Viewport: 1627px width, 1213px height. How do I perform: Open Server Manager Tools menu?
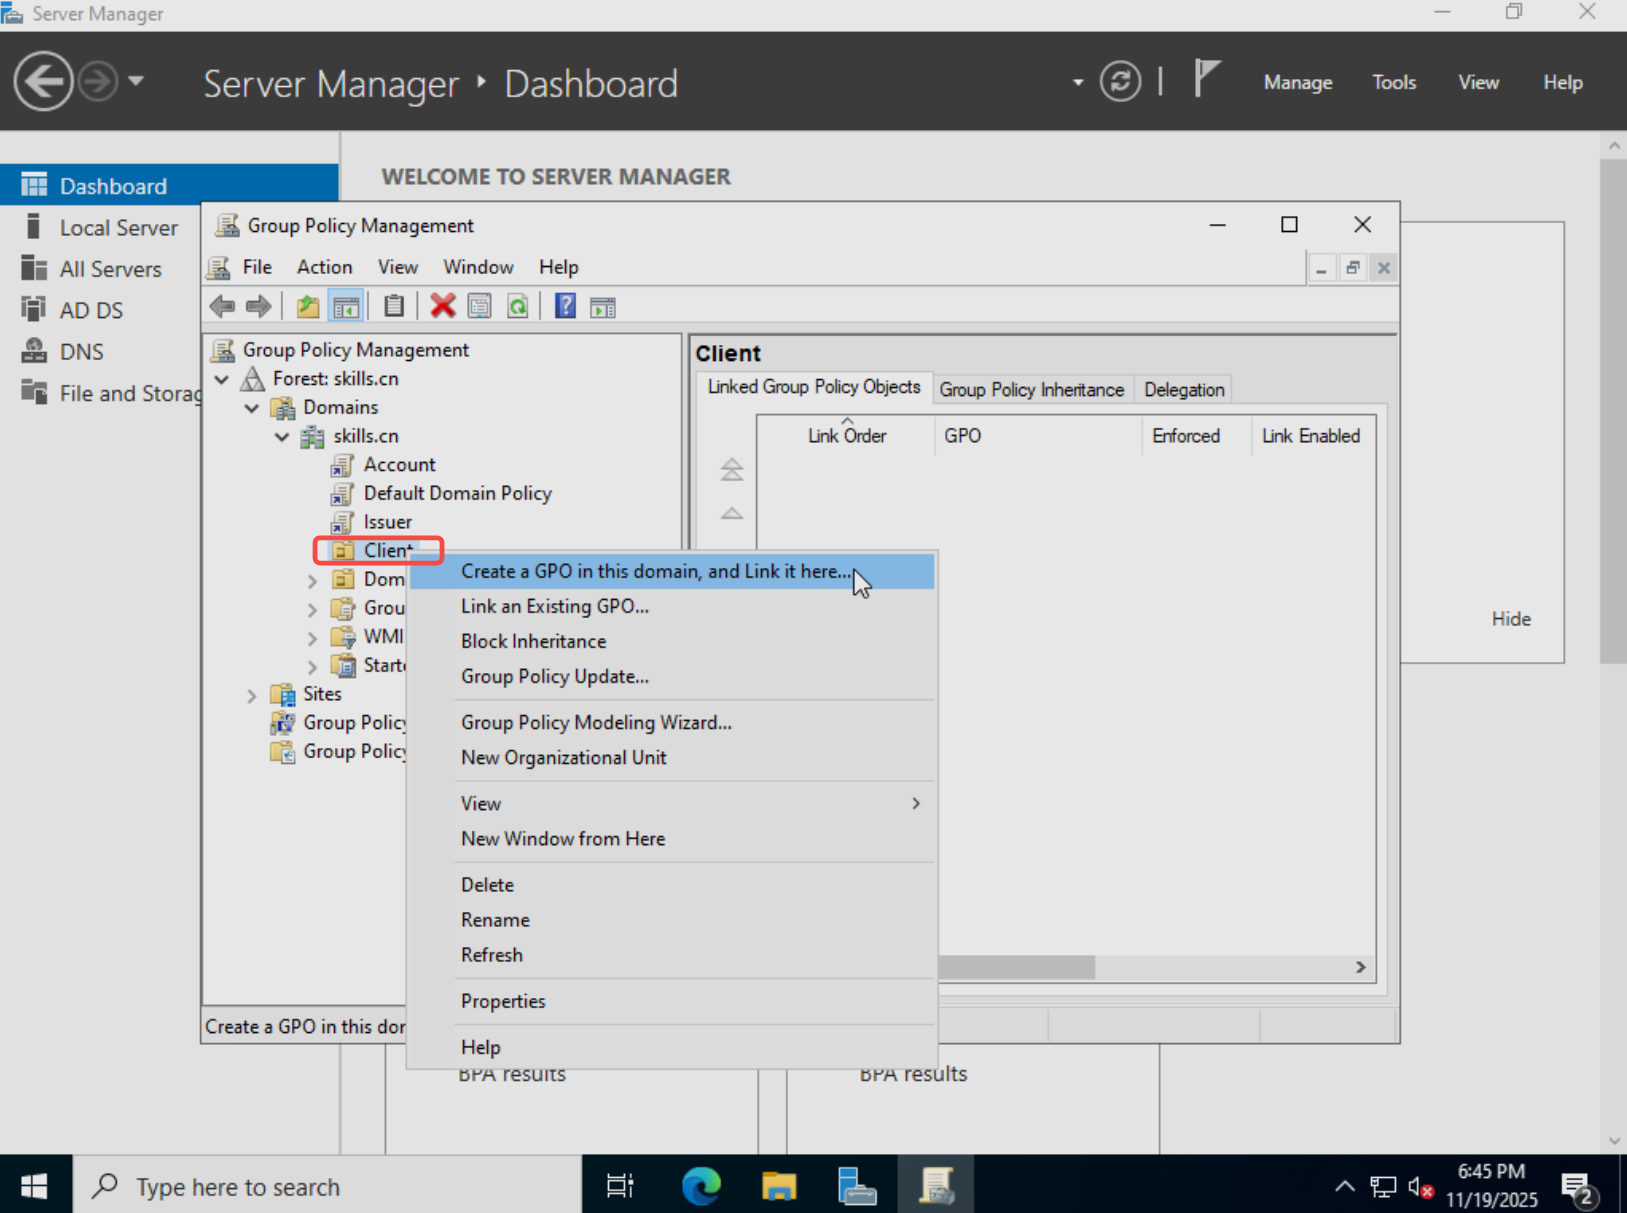pyautogui.click(x=1394, y=82)
